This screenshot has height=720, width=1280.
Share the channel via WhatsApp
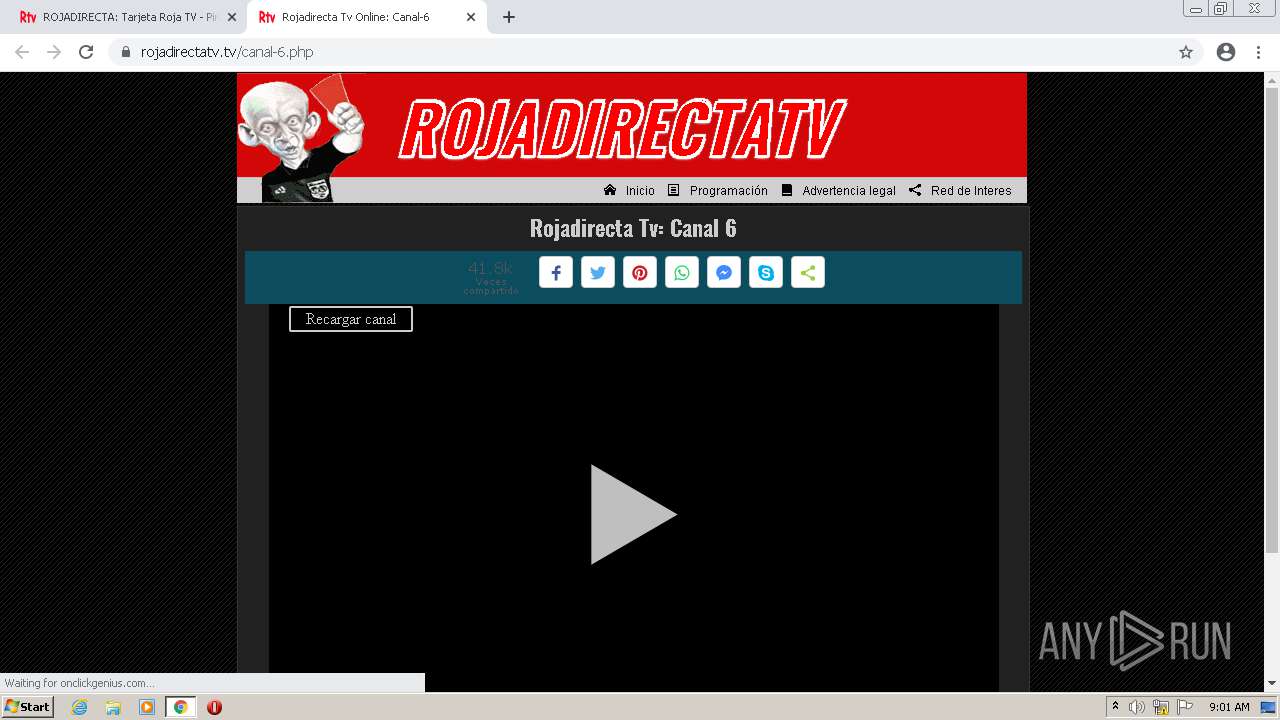682,273
